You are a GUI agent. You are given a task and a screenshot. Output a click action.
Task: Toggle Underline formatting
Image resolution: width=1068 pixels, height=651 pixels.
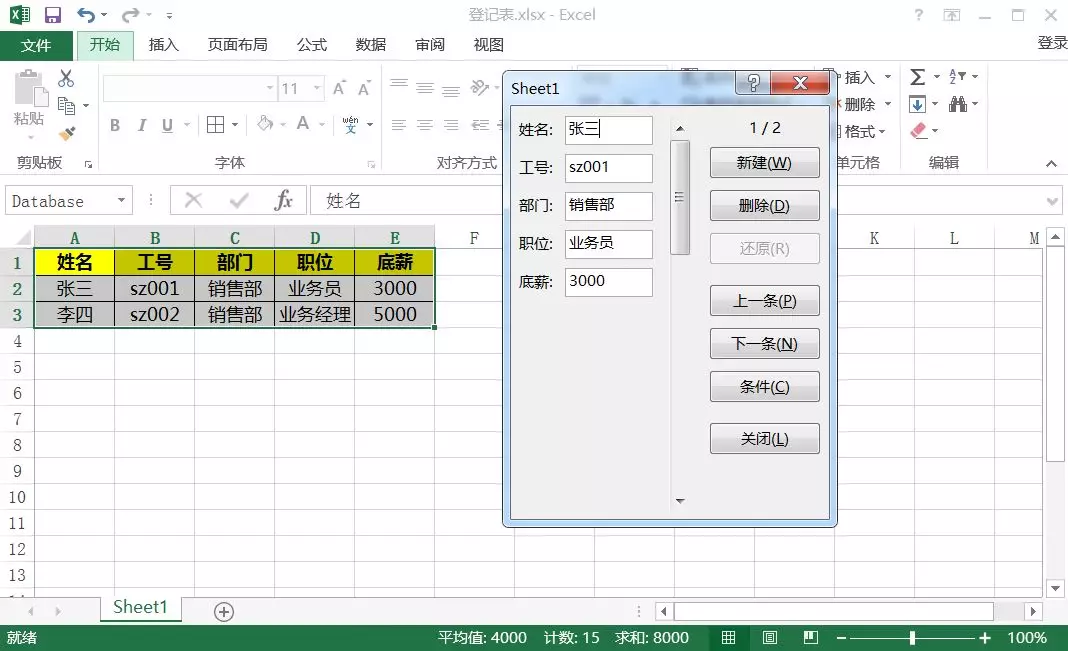click(x=167, y=125)
